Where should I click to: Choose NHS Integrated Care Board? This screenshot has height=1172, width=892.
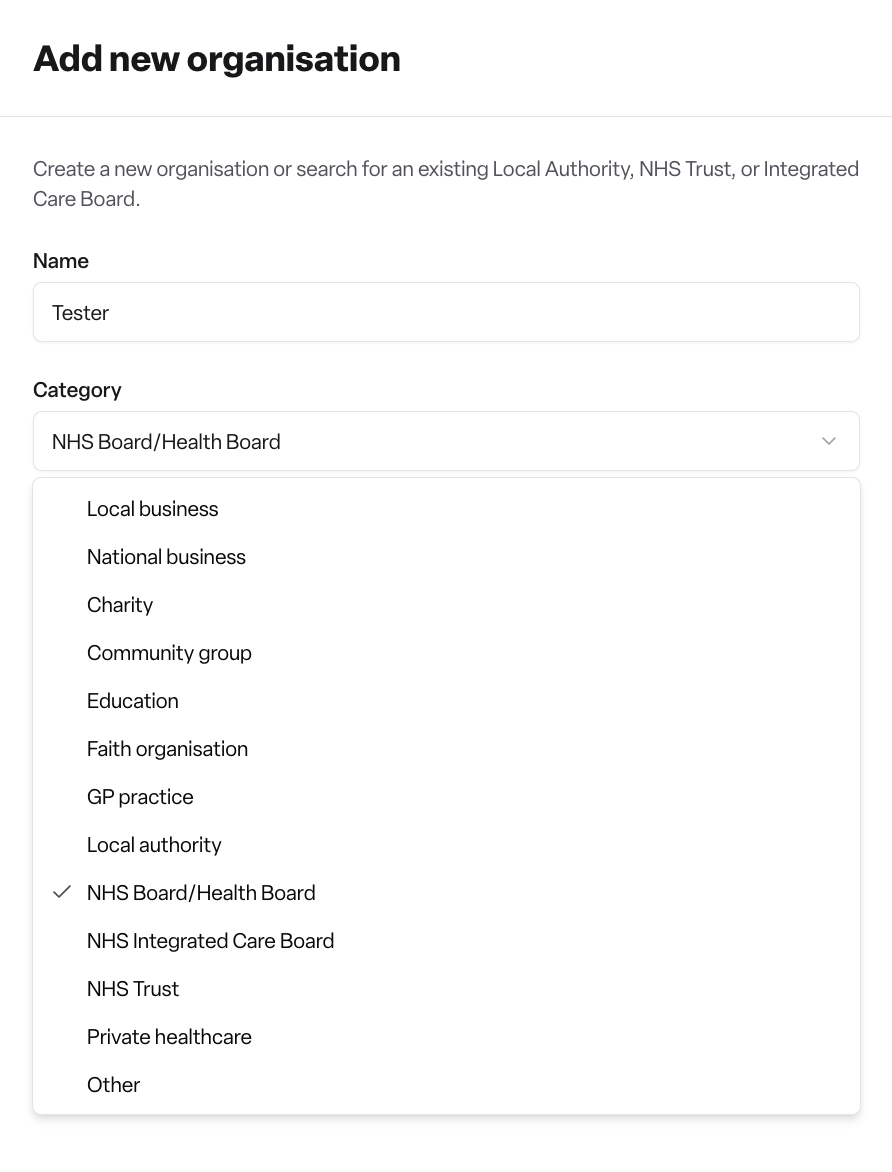pyautogui.click(x=446, y=940)
